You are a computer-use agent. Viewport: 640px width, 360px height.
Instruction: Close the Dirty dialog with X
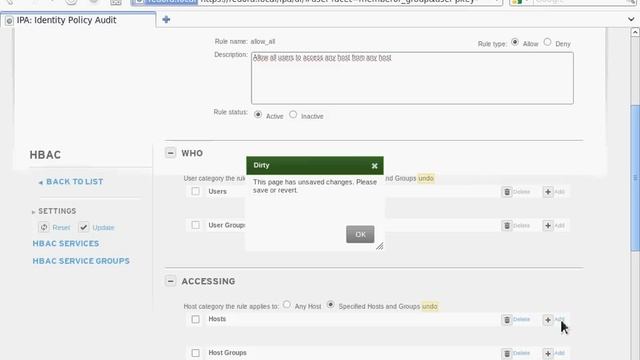coord(374,166)
